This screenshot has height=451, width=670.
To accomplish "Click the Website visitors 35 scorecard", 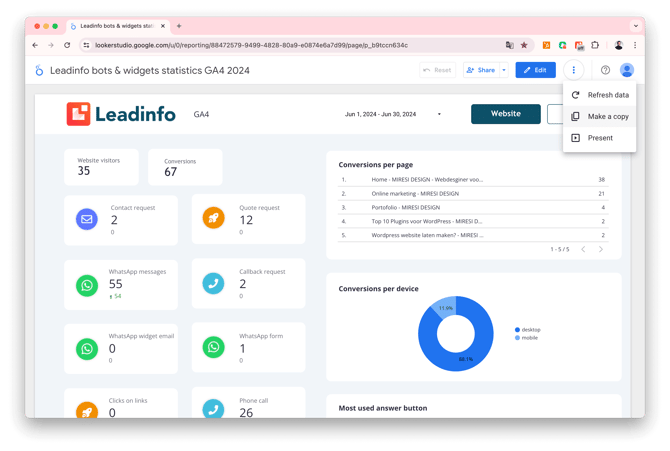I will (x=101, y=167).
